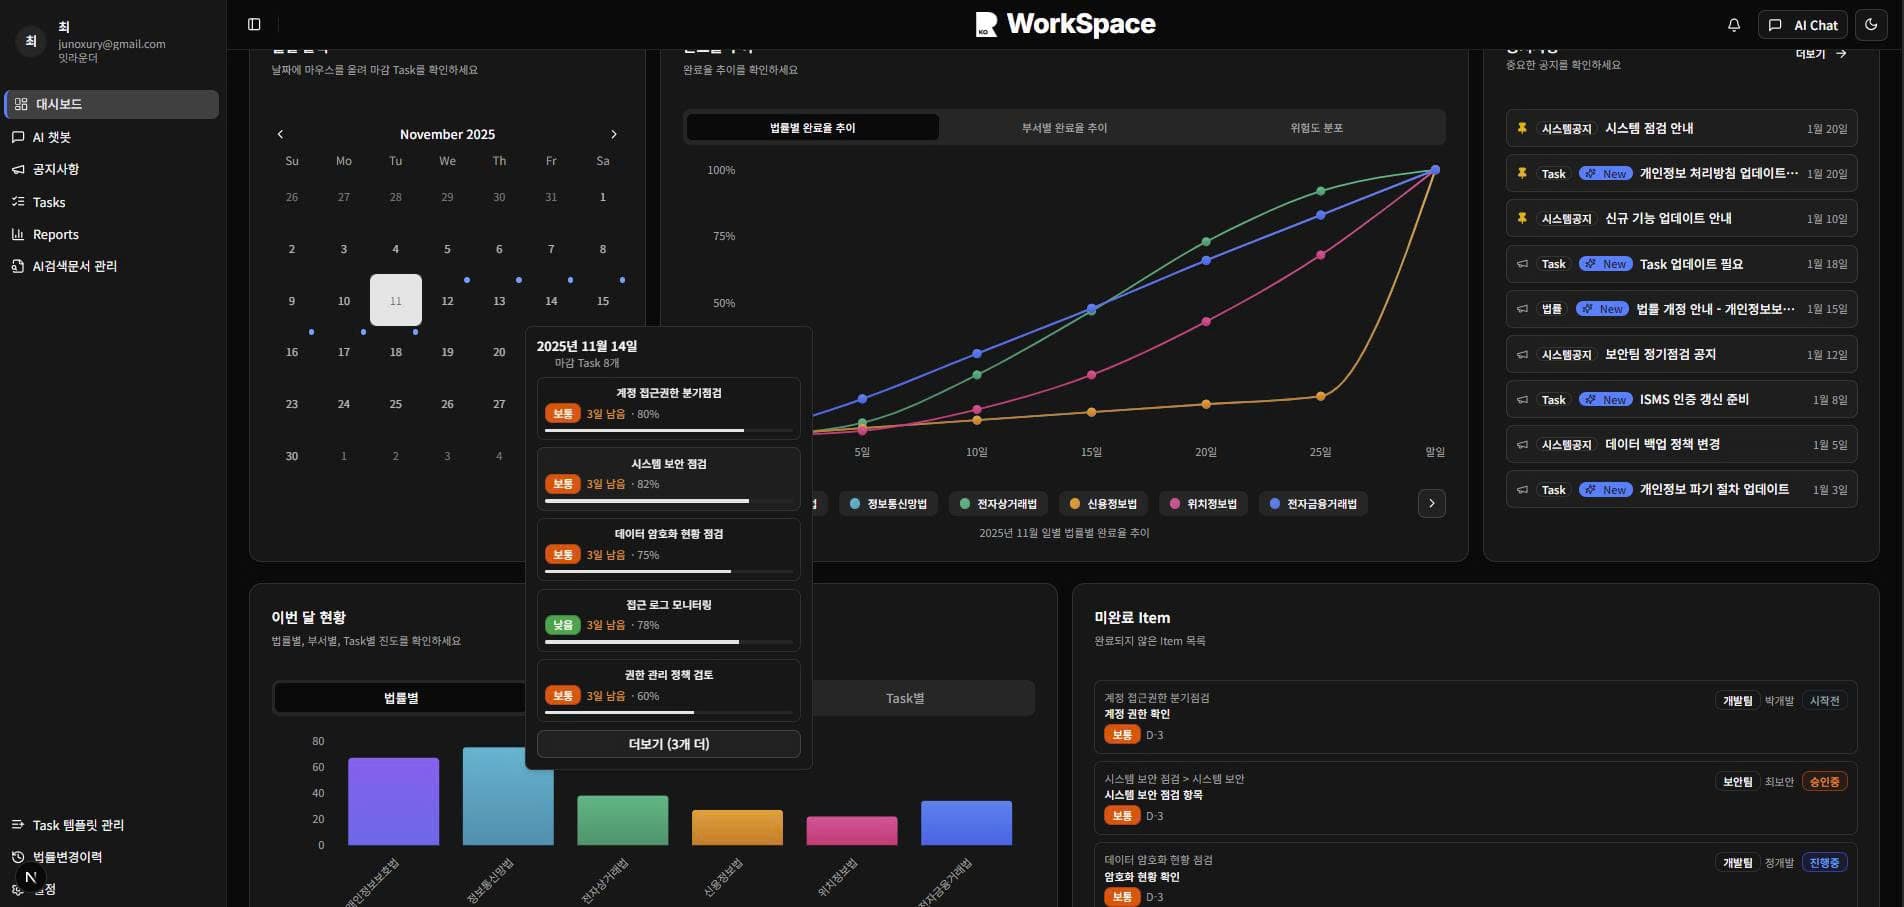
Task: Click the 개인정보보호법 purple bar
Action: pos(393,801)
